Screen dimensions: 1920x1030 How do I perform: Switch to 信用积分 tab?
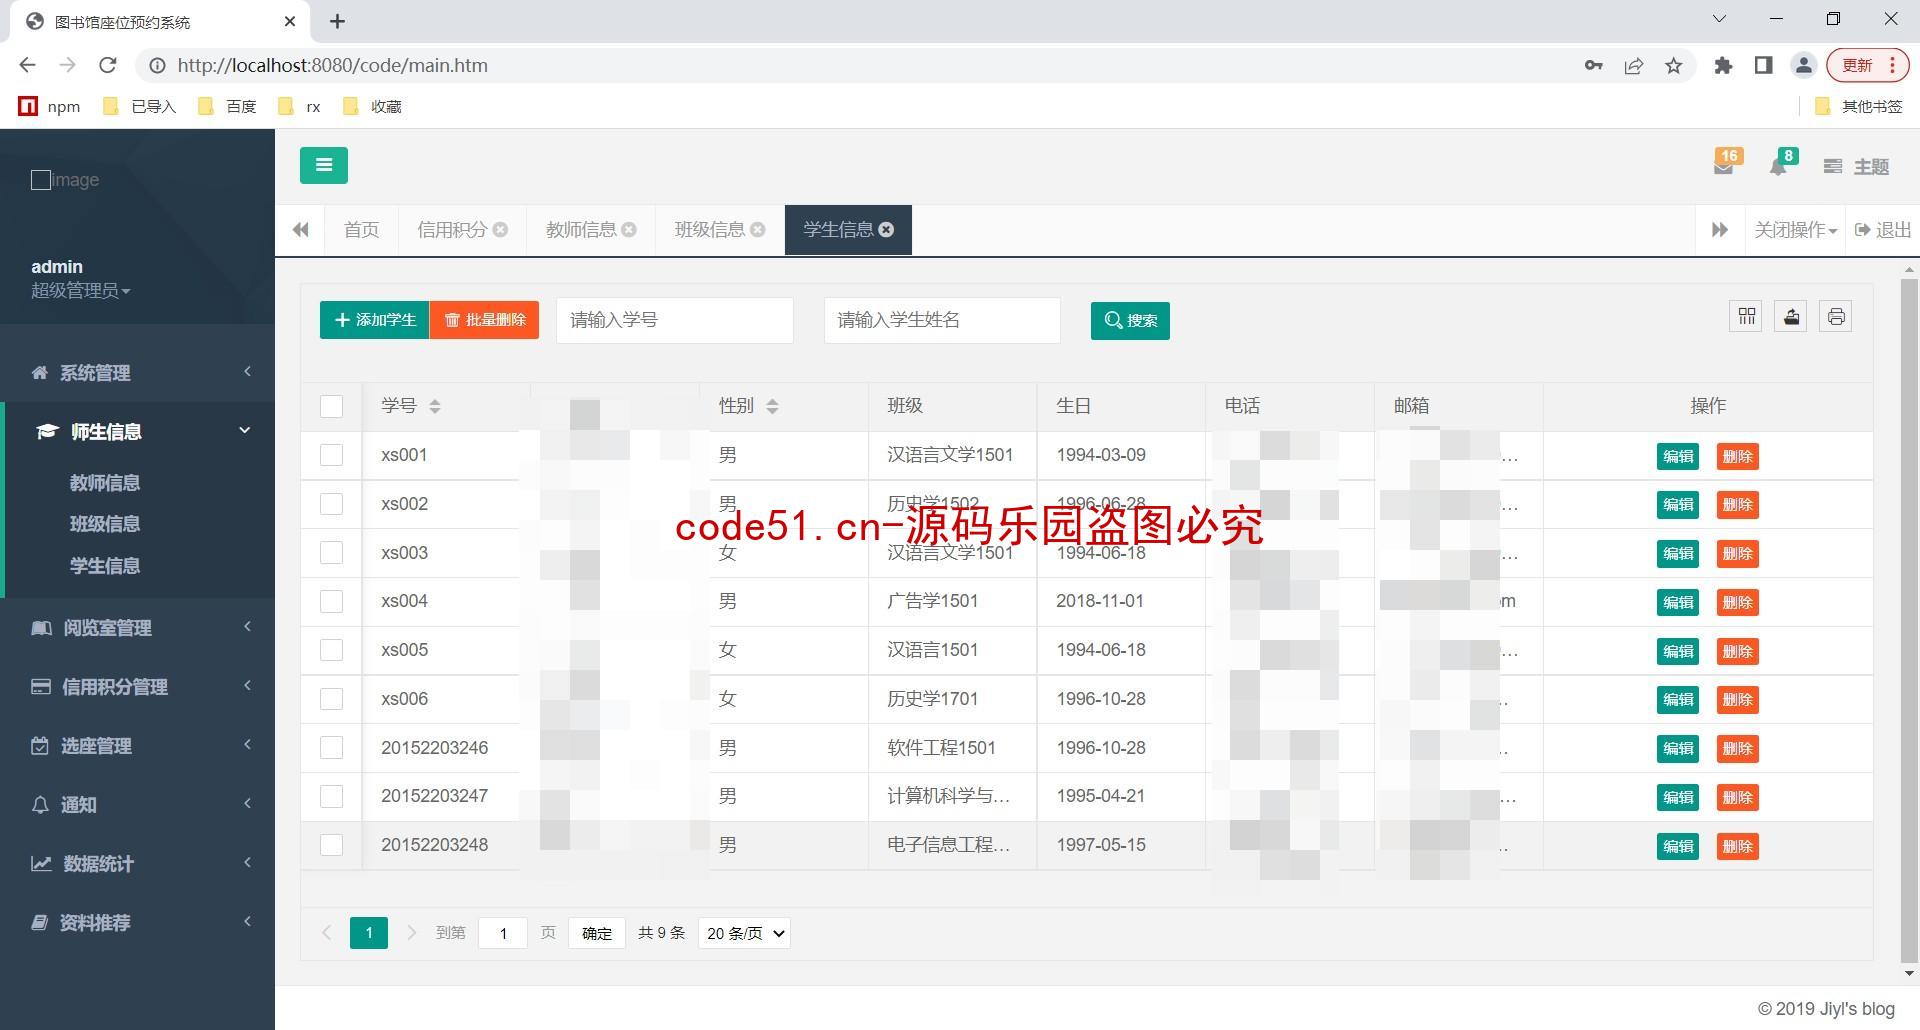[x=452, y=230]
